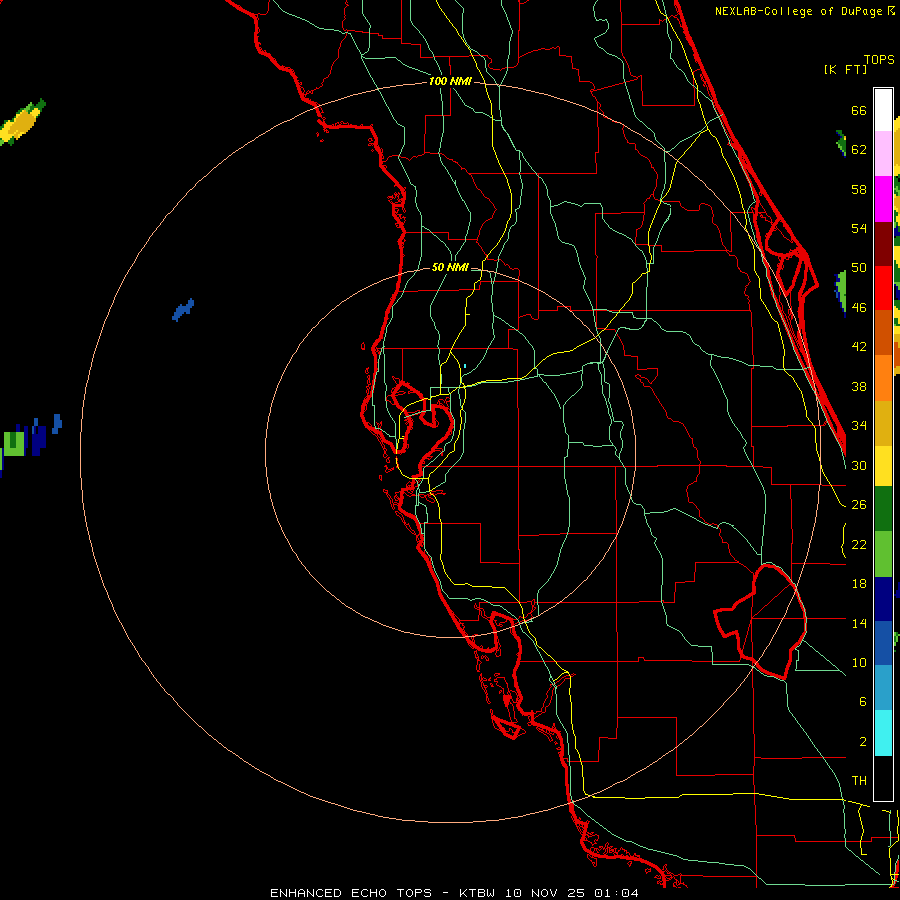Click the legend value "2"
This screenshot has width=900, height=900.
862,742
